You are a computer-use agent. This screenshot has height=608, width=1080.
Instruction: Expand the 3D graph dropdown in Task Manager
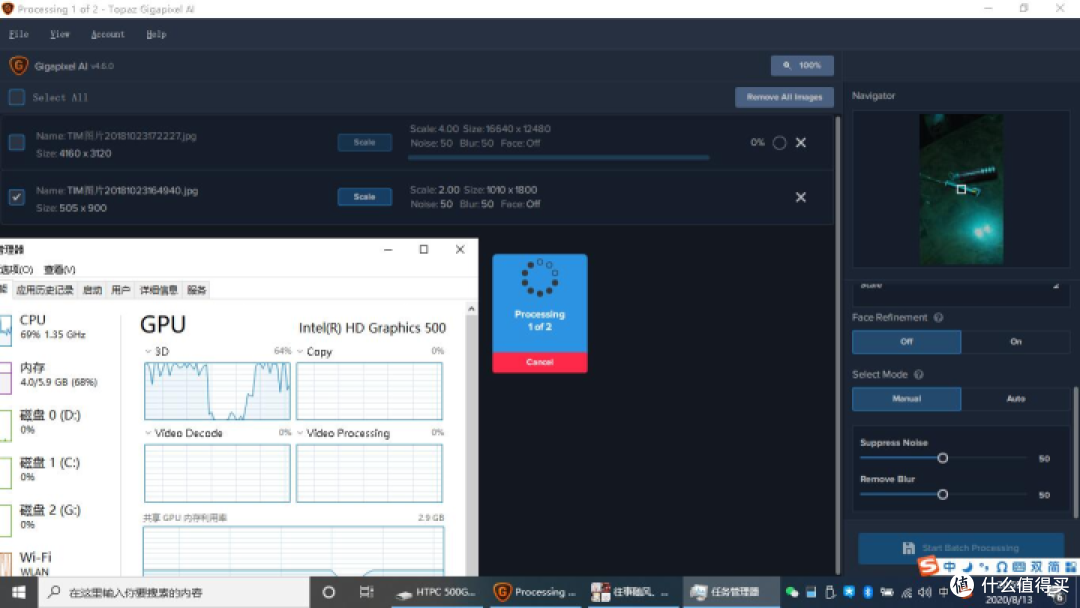[147, 351]
